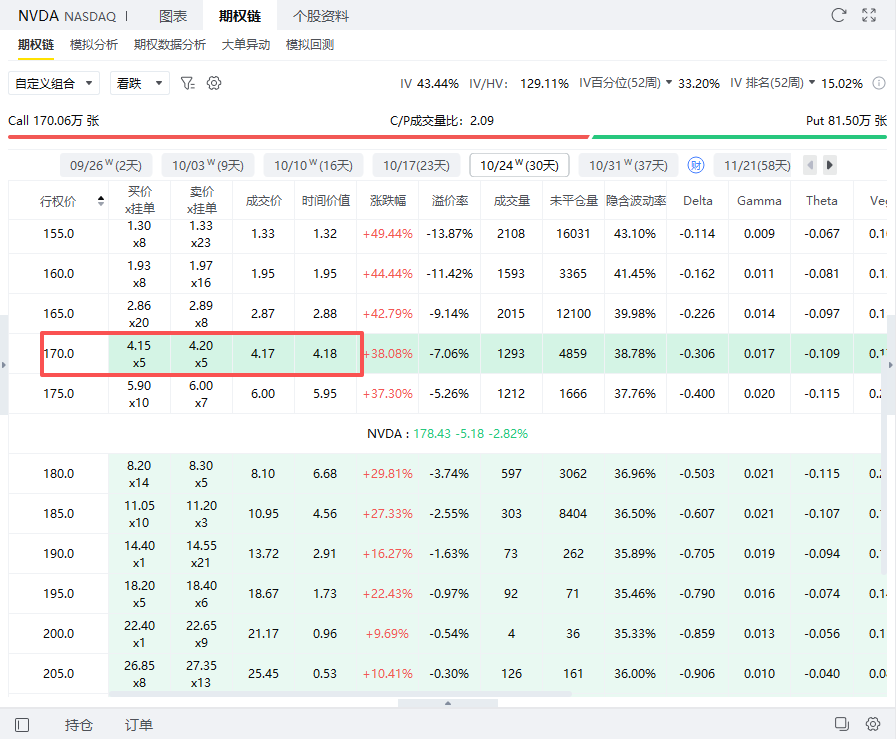Click the red Call volume bar

click(298, 137)
